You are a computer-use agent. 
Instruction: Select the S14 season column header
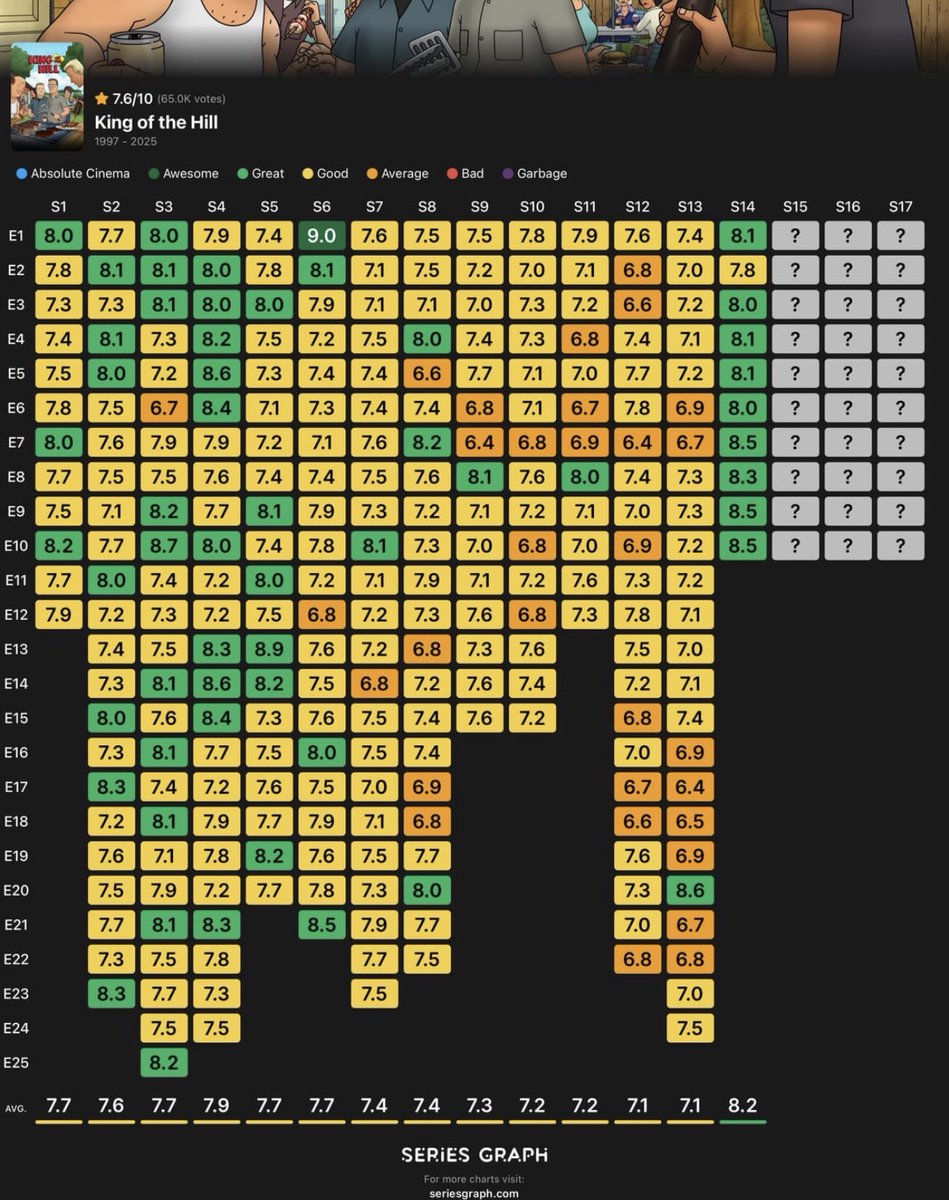(742, 207)
